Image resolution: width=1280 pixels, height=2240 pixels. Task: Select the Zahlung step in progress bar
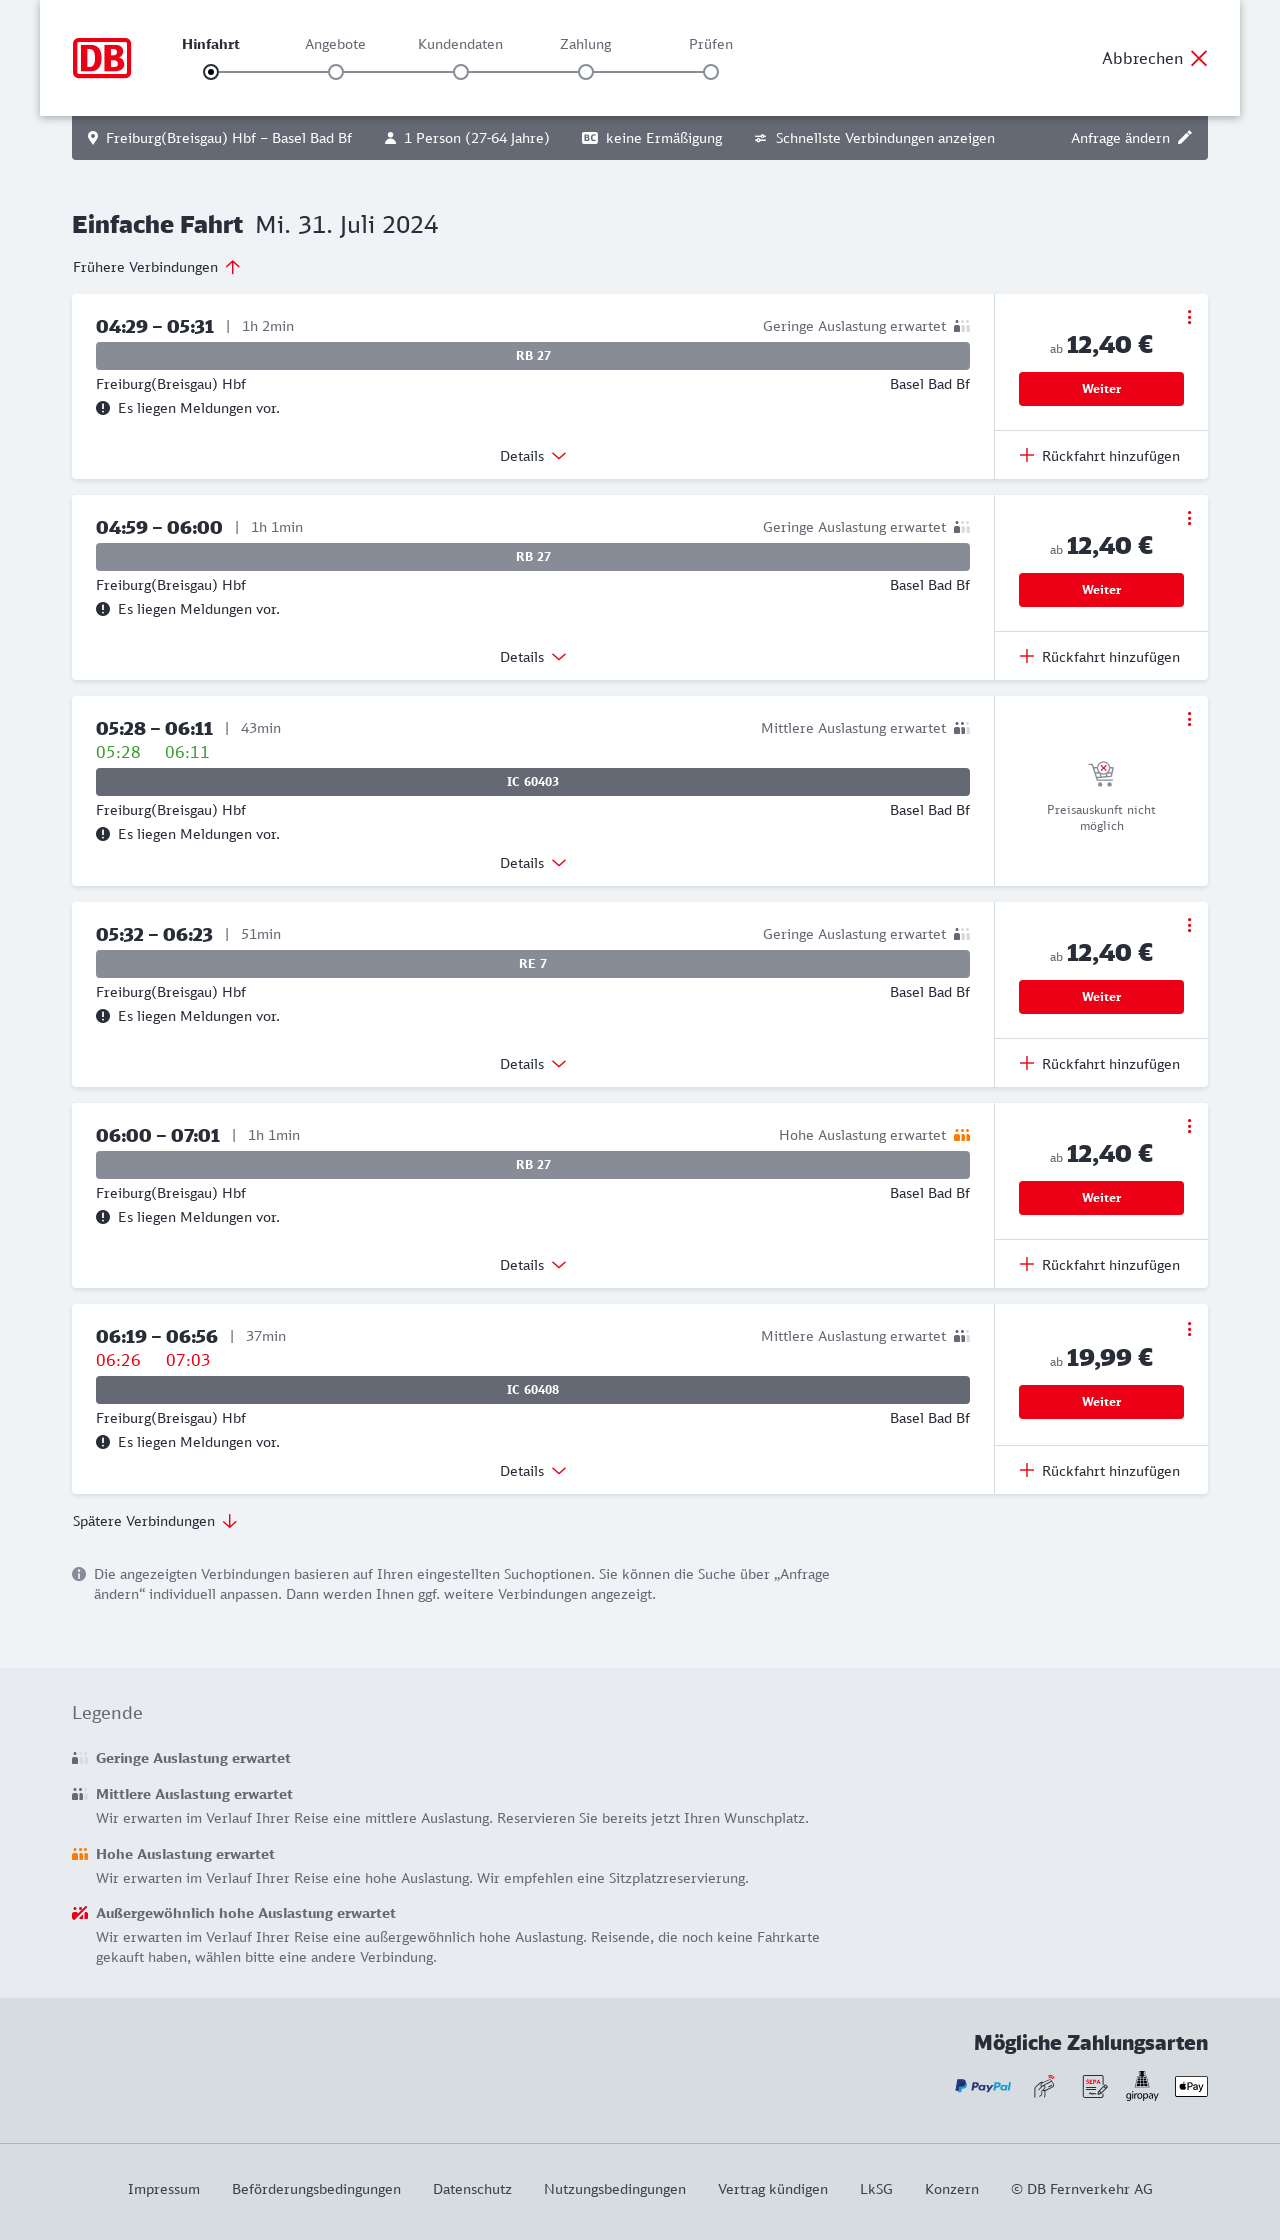pyautogui.click(x=586, y=72)
